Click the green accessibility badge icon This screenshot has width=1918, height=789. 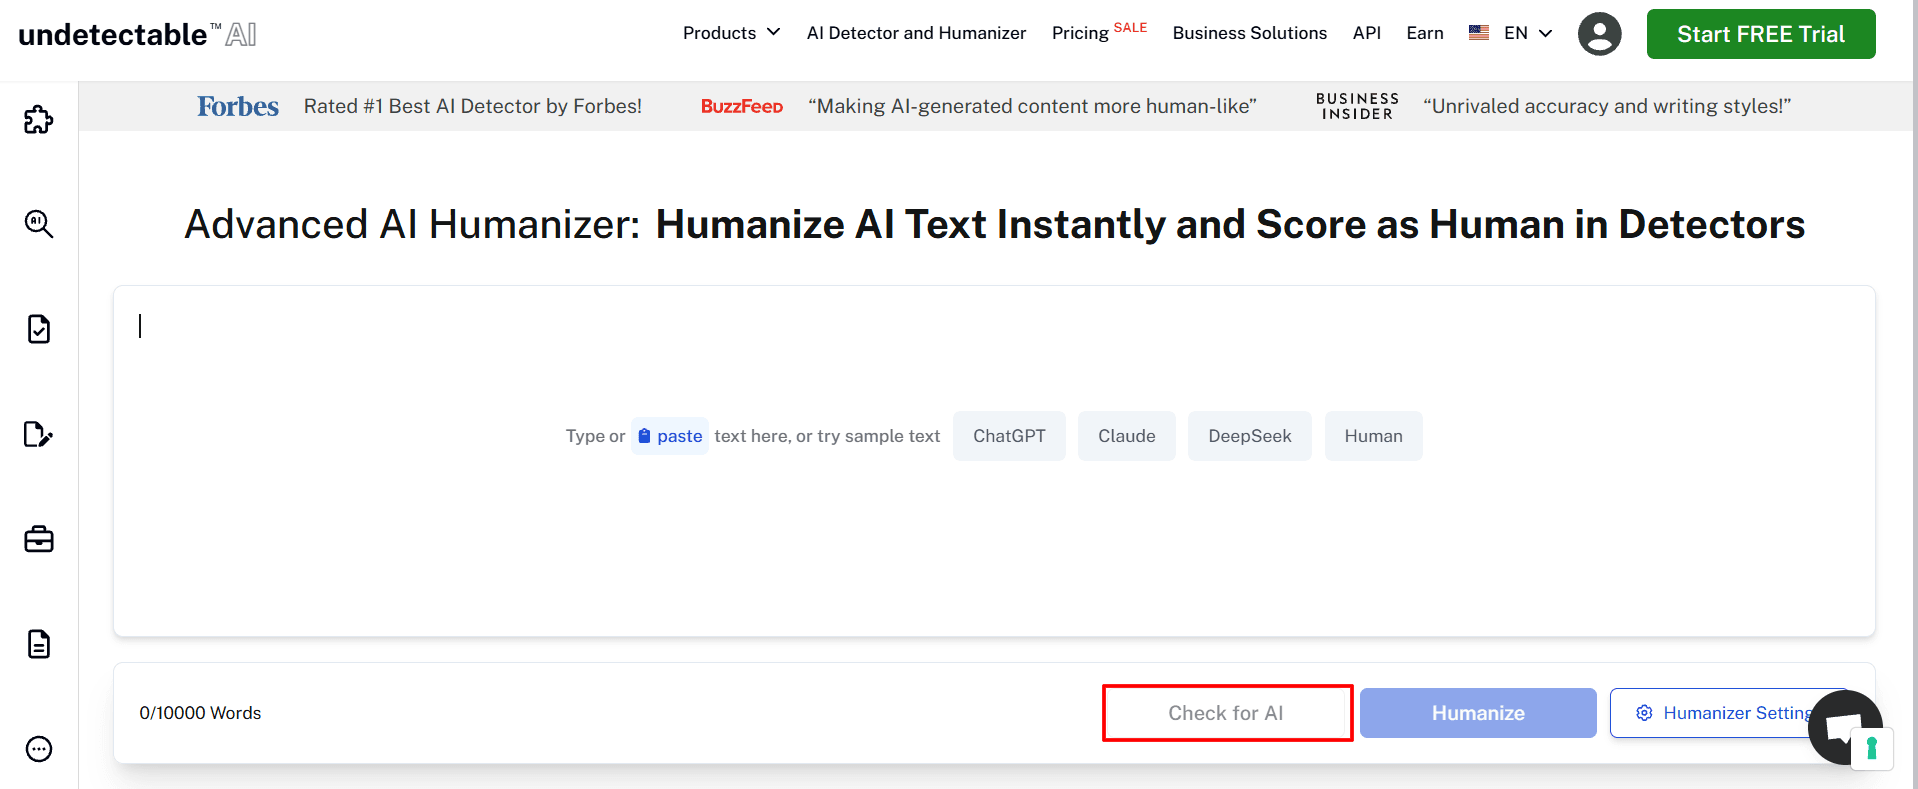coord(1872,749)
